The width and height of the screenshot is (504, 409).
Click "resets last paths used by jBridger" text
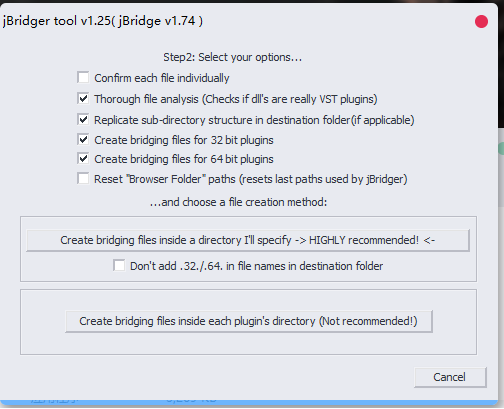click(323, 179)
